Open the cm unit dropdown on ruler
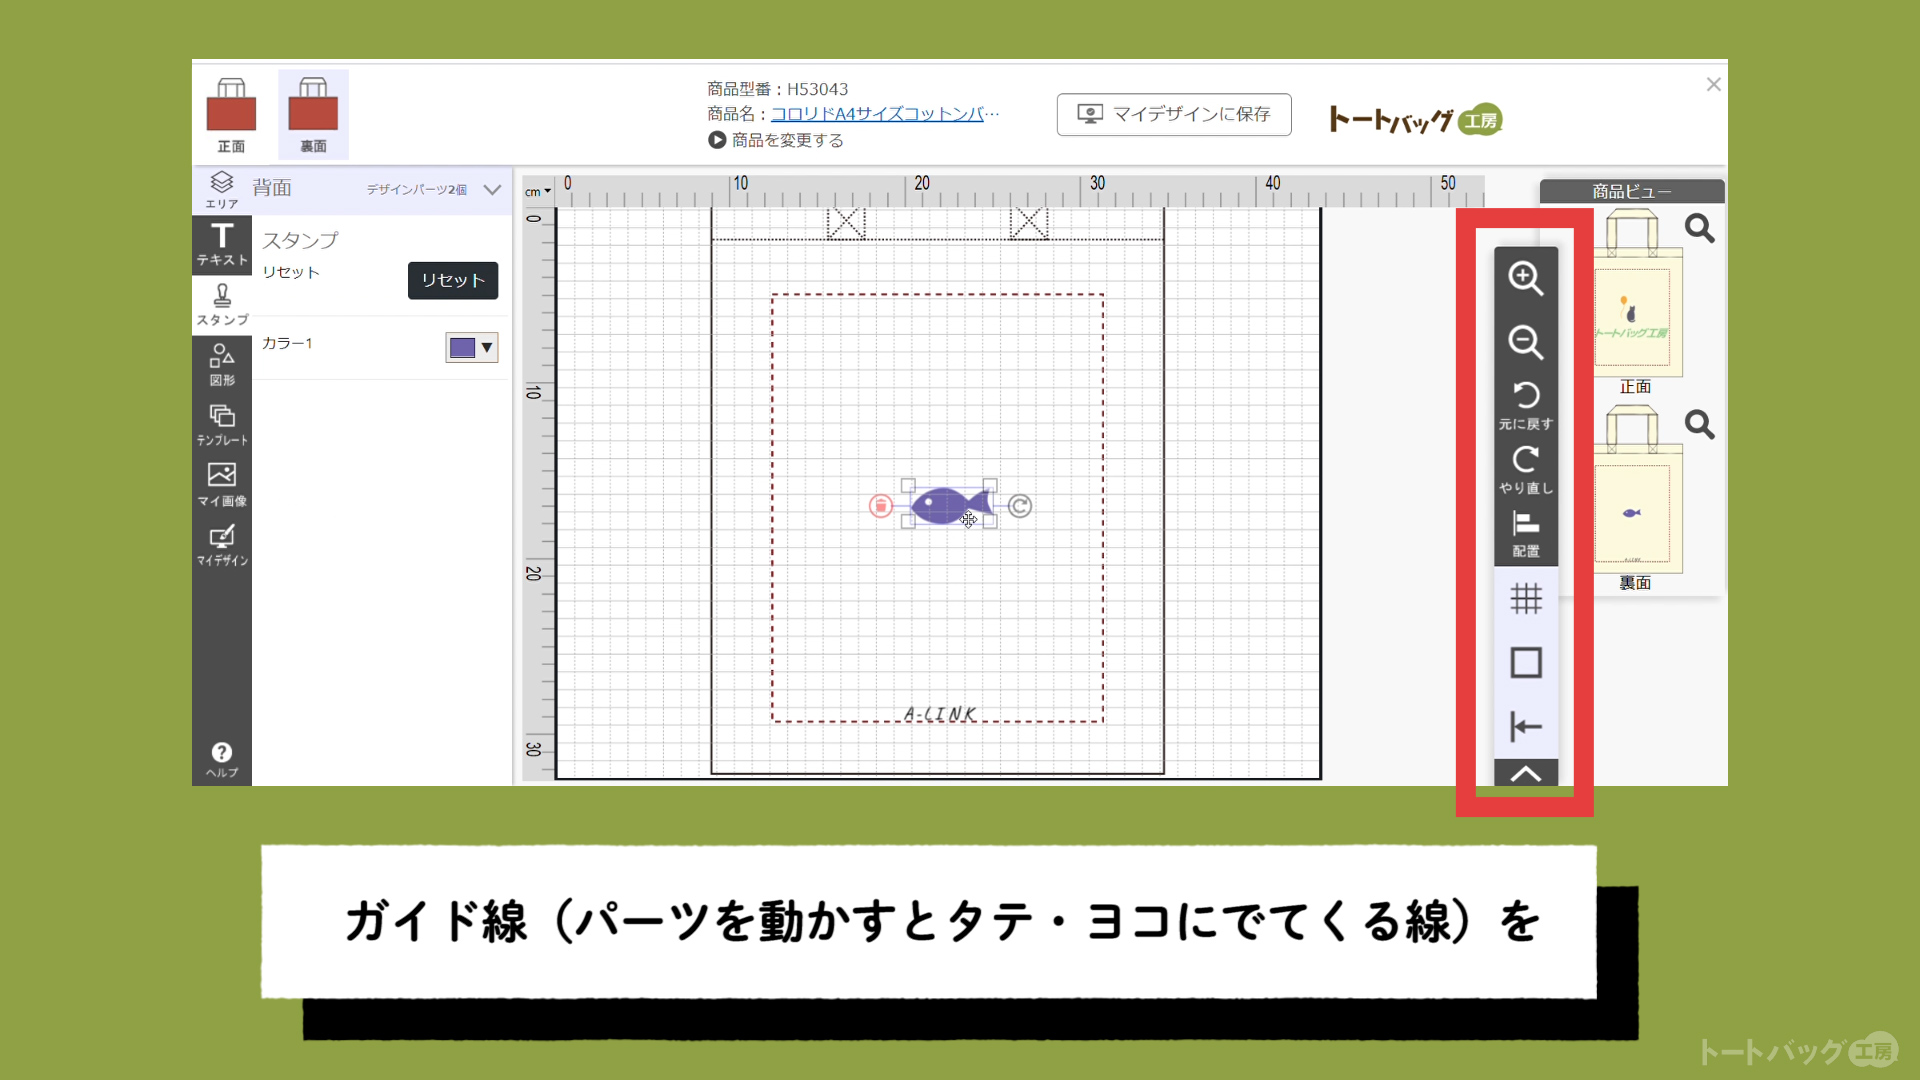Image resolution: width=1920 pixels, height=1080 pixels. (538, 191)
